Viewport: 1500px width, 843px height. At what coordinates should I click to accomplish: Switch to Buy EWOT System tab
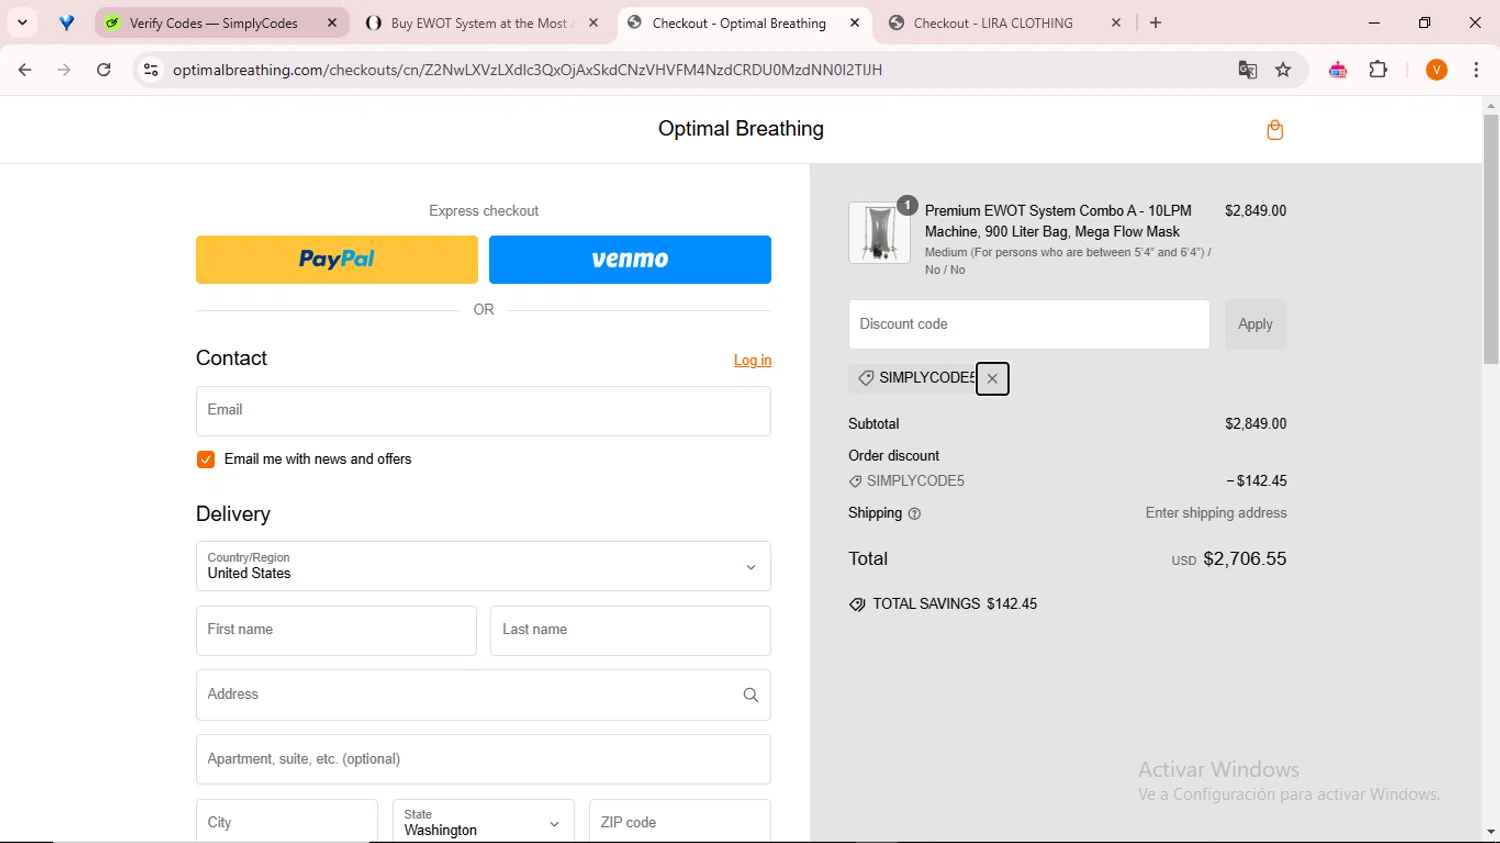coord(483,23)
